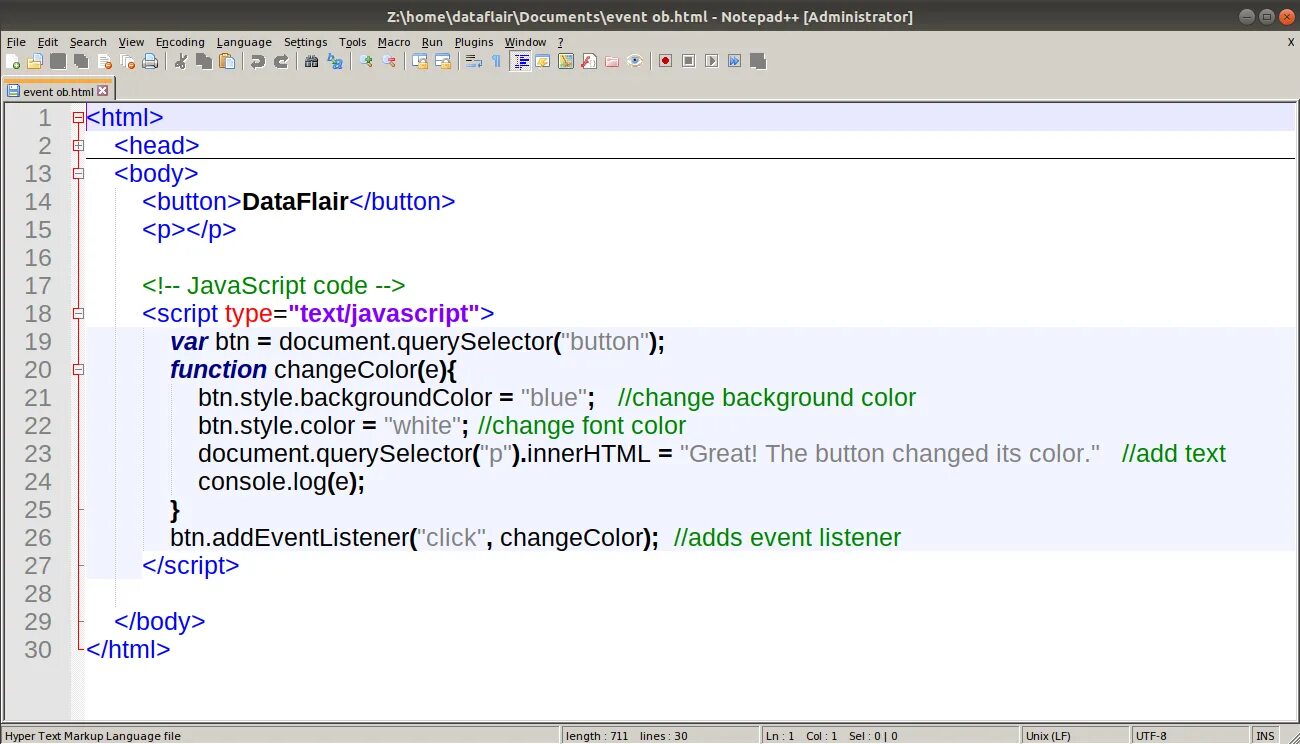Open the Search menu

click(x=88, y=42)
